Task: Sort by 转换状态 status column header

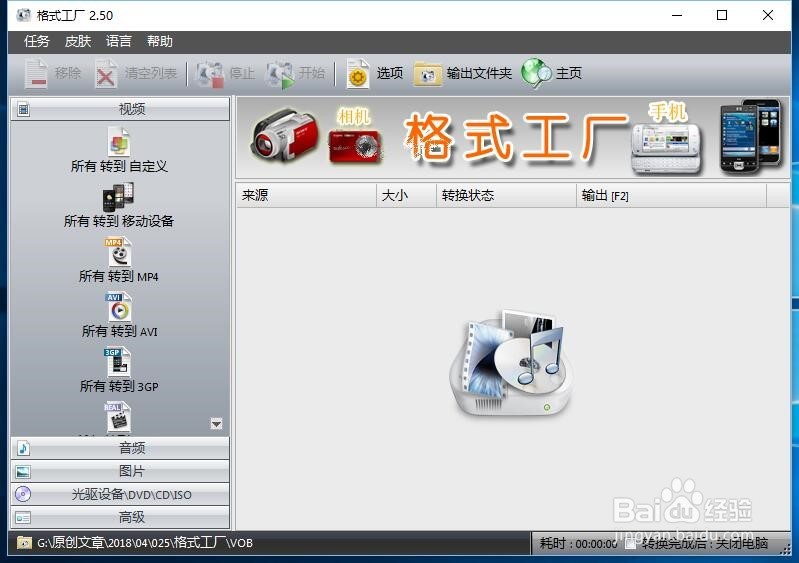Action: pyautogui.click(x=506, y=196)
